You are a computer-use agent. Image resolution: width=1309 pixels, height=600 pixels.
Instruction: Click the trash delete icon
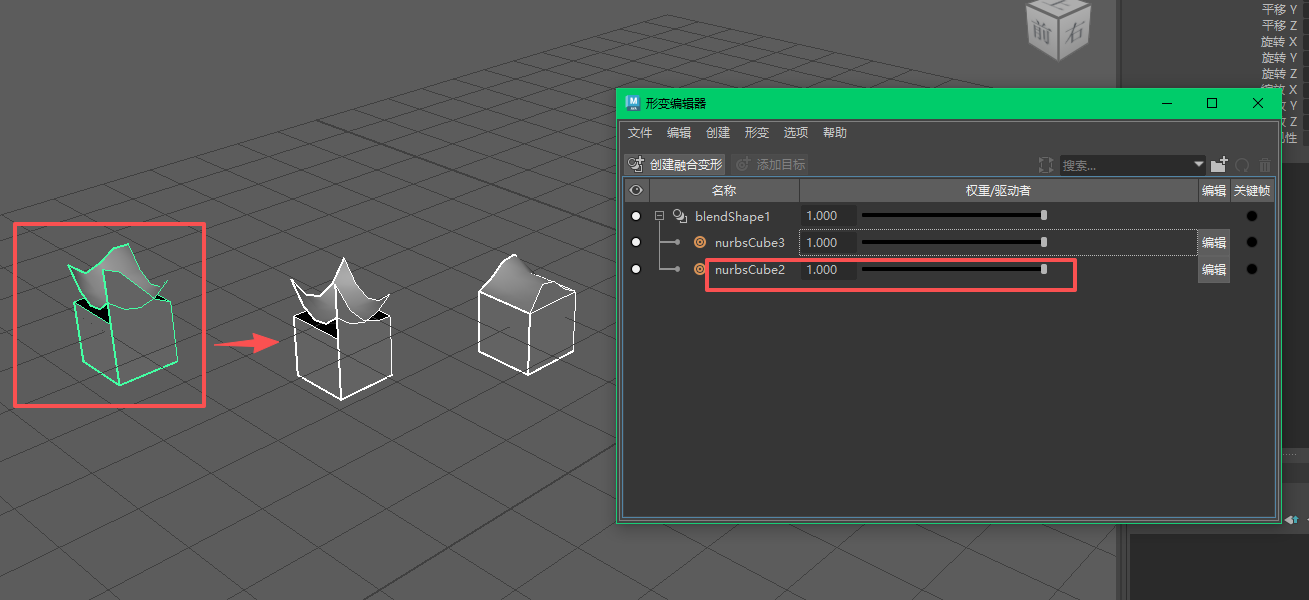[1265, 165]
